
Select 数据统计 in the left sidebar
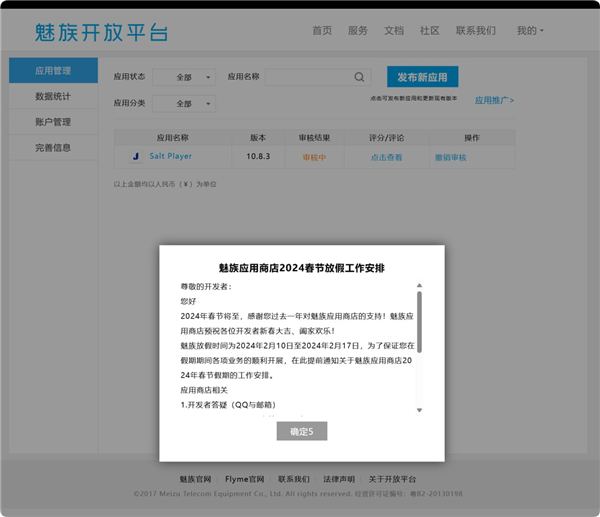[53, 97]
